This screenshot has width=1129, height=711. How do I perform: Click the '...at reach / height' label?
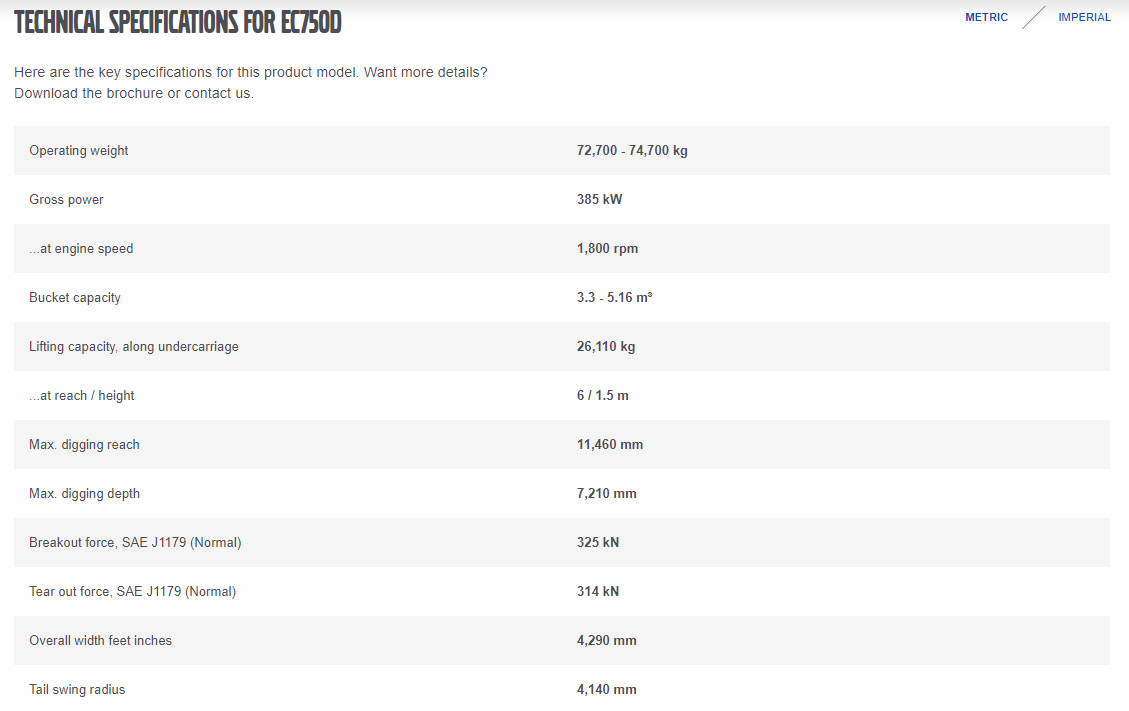82,396
